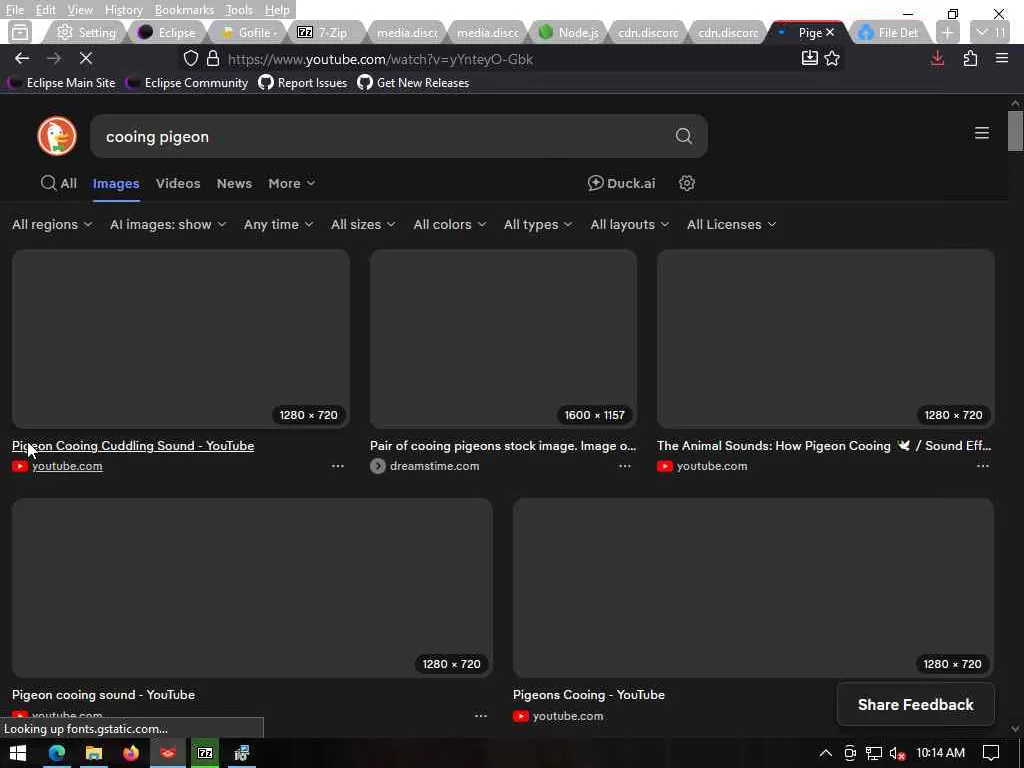Open the extensions puzzle icon

pos(970,58)
